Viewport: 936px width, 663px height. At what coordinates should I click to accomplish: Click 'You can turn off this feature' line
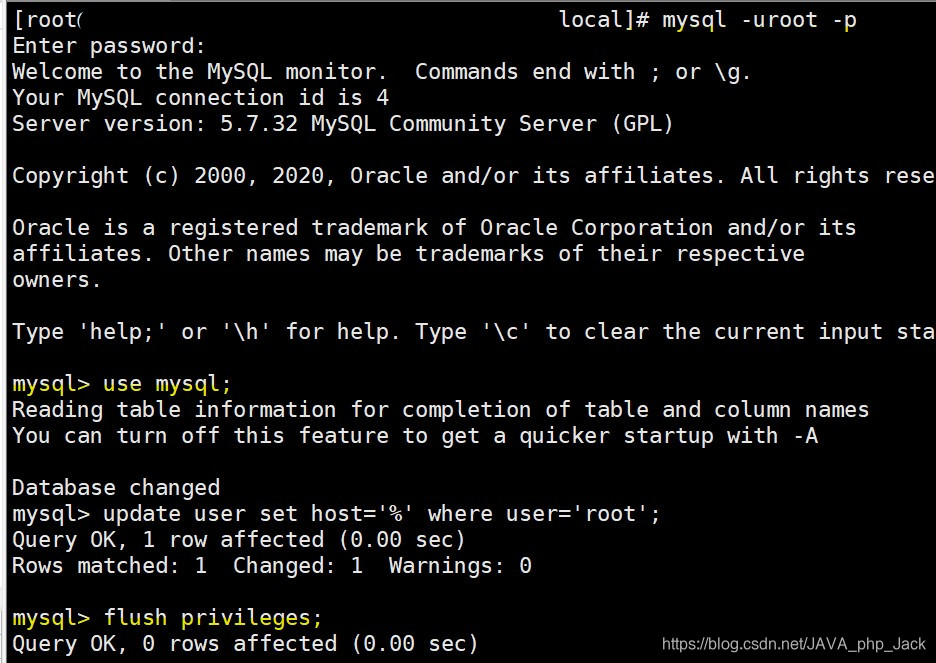coord(415,436)
